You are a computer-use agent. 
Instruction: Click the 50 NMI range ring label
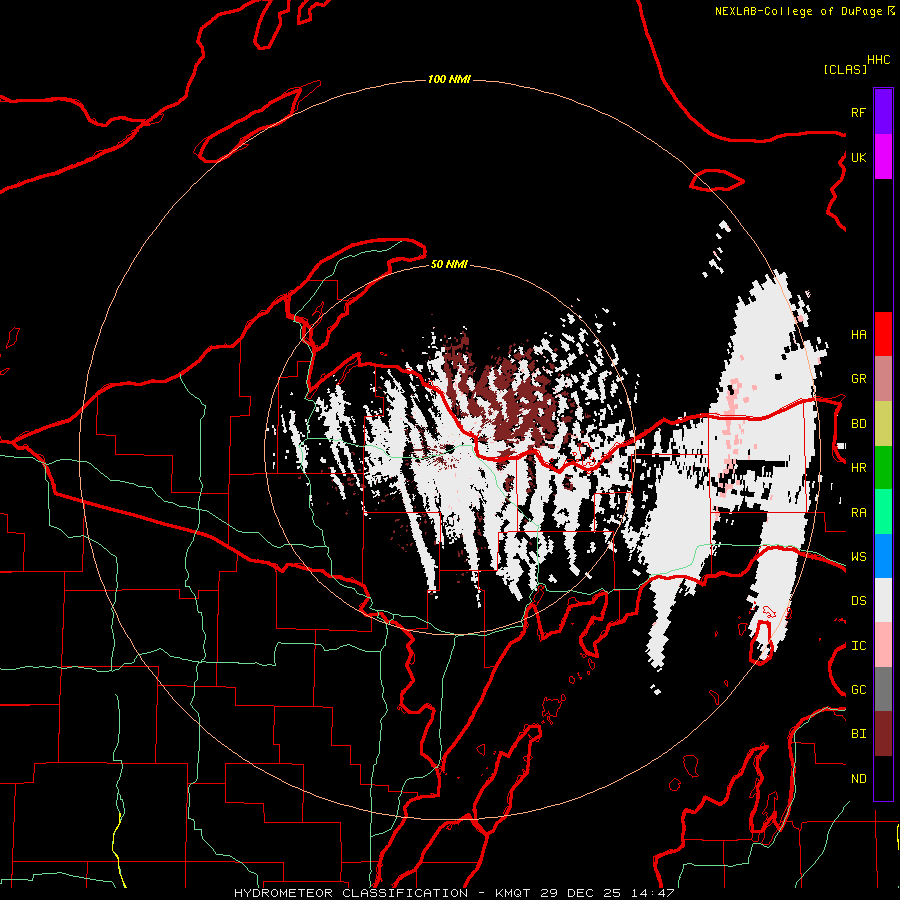[x=449, y=264]
